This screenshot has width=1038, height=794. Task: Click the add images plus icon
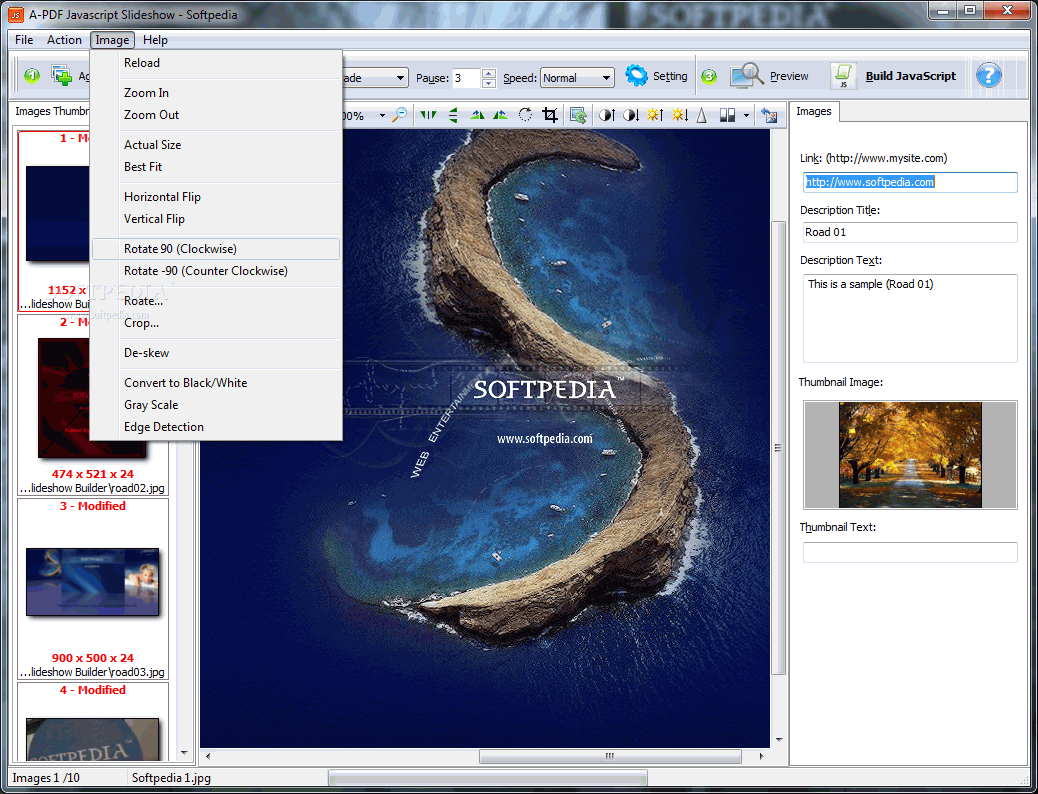[x=62, y=75]
